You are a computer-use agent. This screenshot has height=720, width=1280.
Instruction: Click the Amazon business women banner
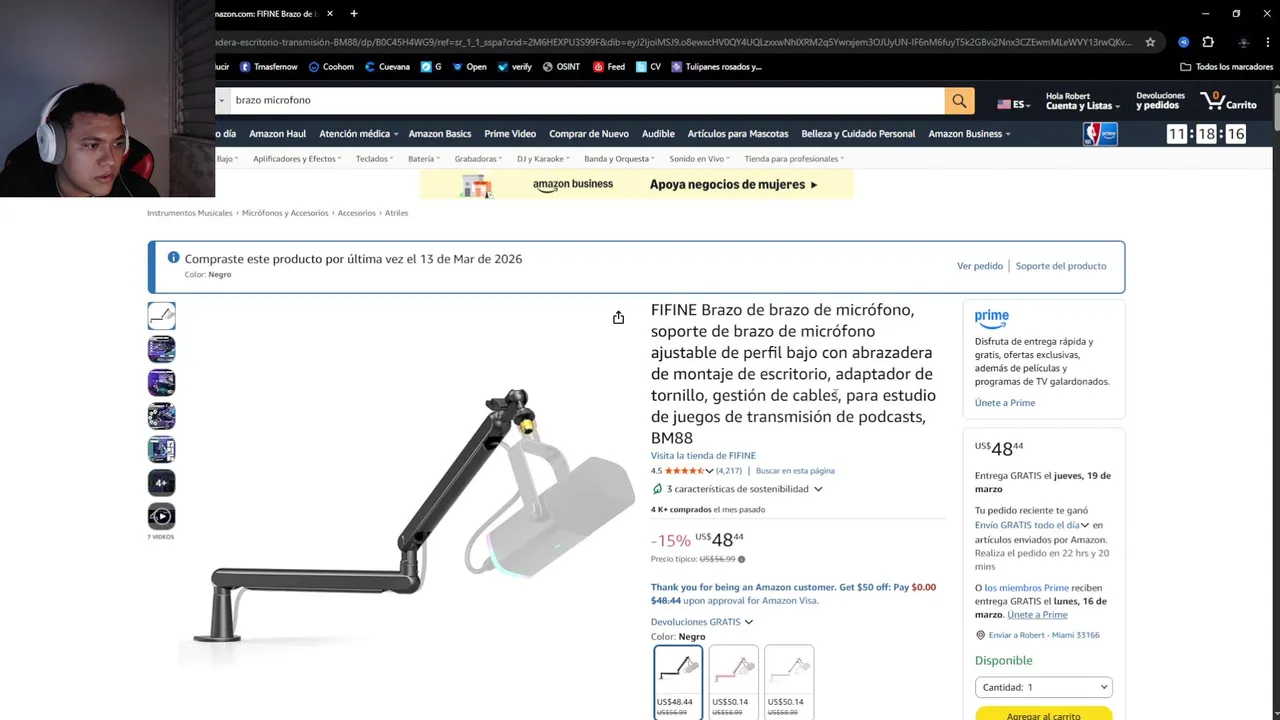point(636,184)
